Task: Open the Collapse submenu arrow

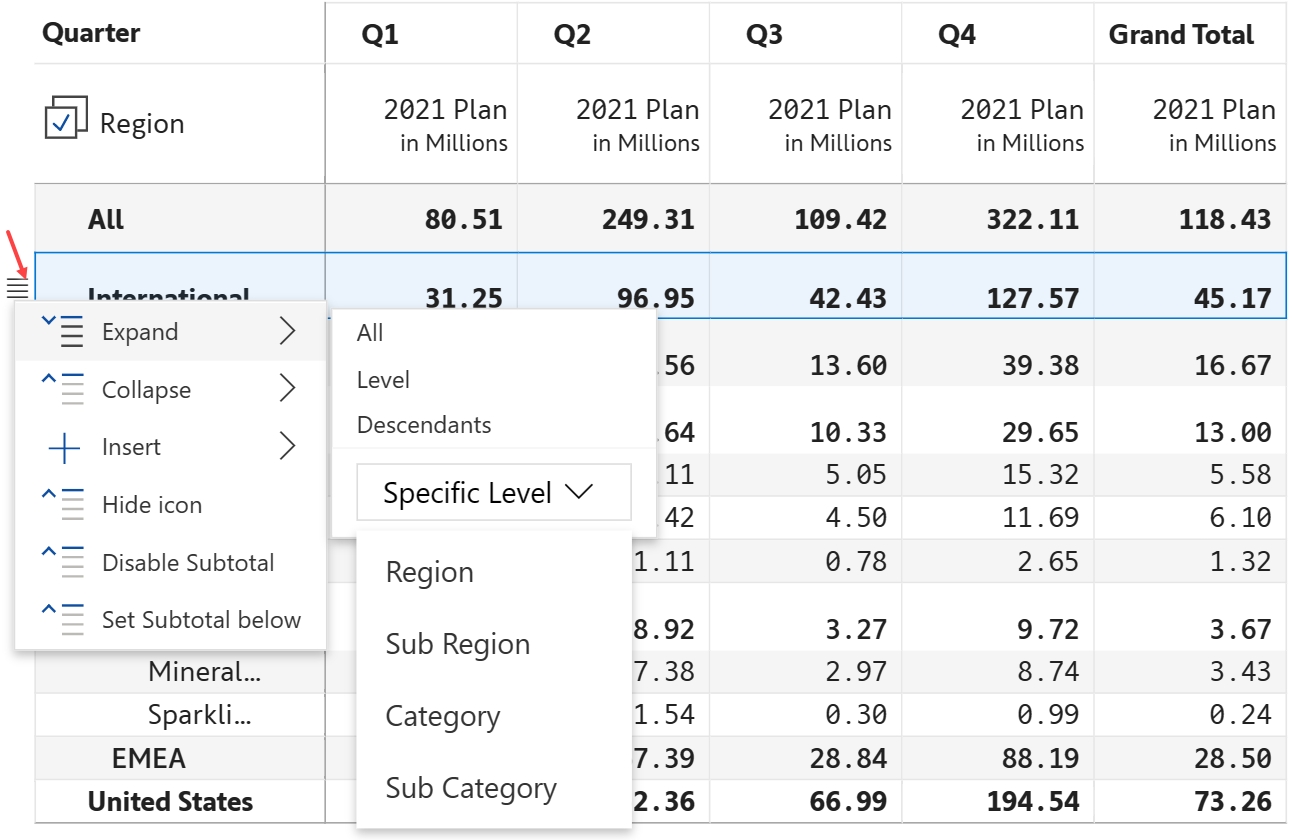Action: [288, 389]
